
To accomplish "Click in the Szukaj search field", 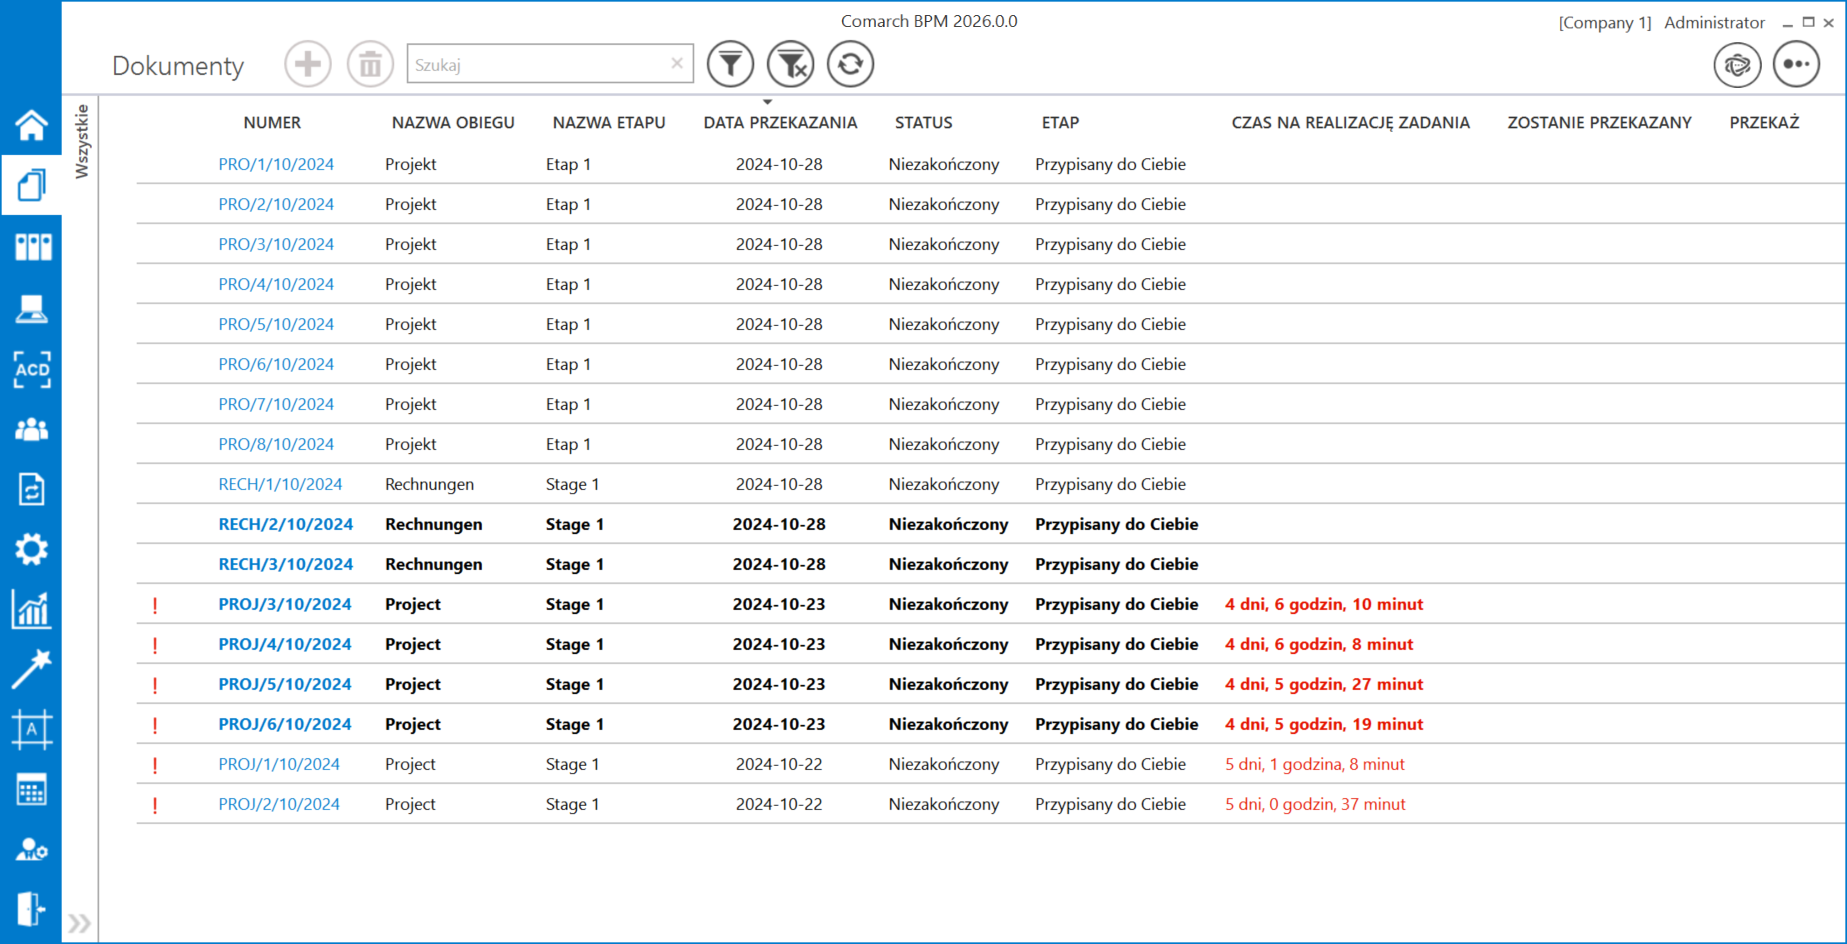I will point(537,65).
